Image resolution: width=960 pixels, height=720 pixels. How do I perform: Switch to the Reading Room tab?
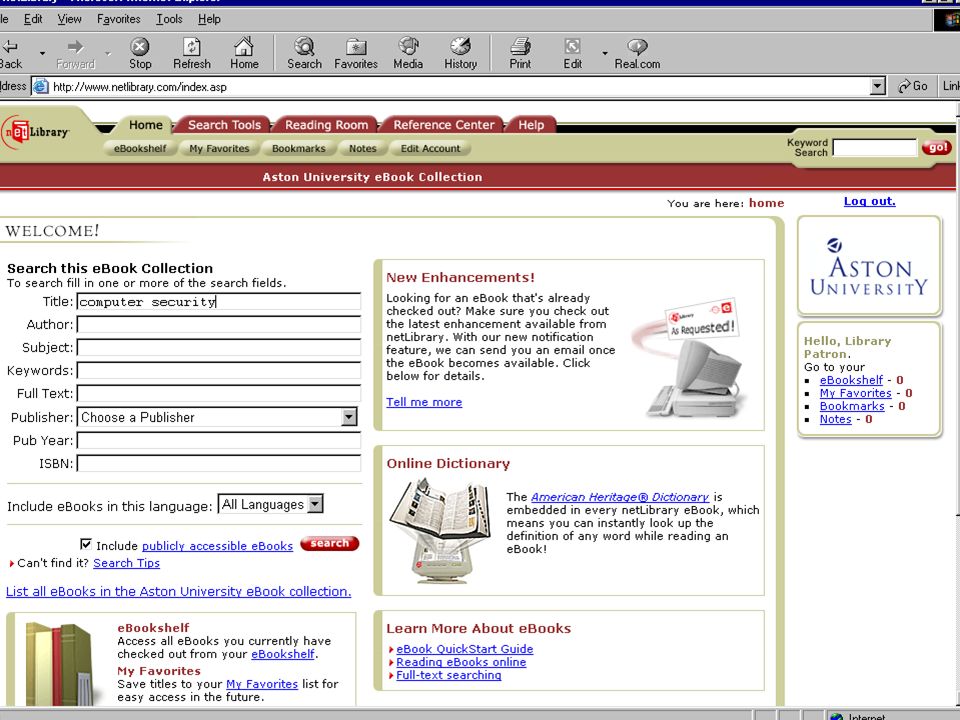(326, 125)
